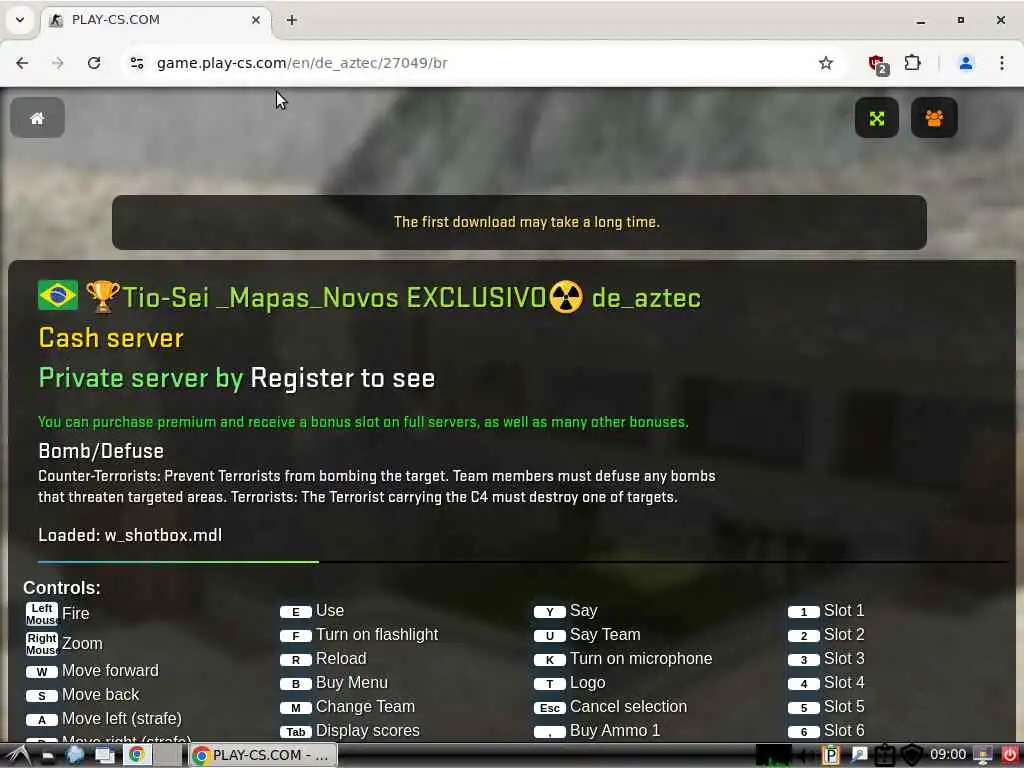Click the radioactive symbol in server title
Viewport: 1024px width, 768px height.
(566, 297)
